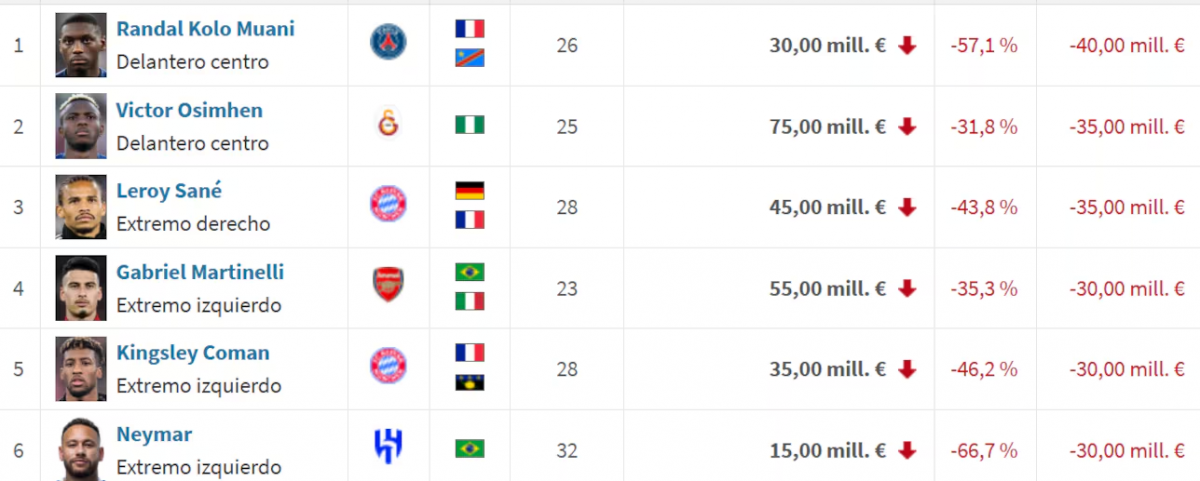Click Gabriel Martinelli's Italy flag icon
The image size is (1200, 481).
[x=469, y=301]
